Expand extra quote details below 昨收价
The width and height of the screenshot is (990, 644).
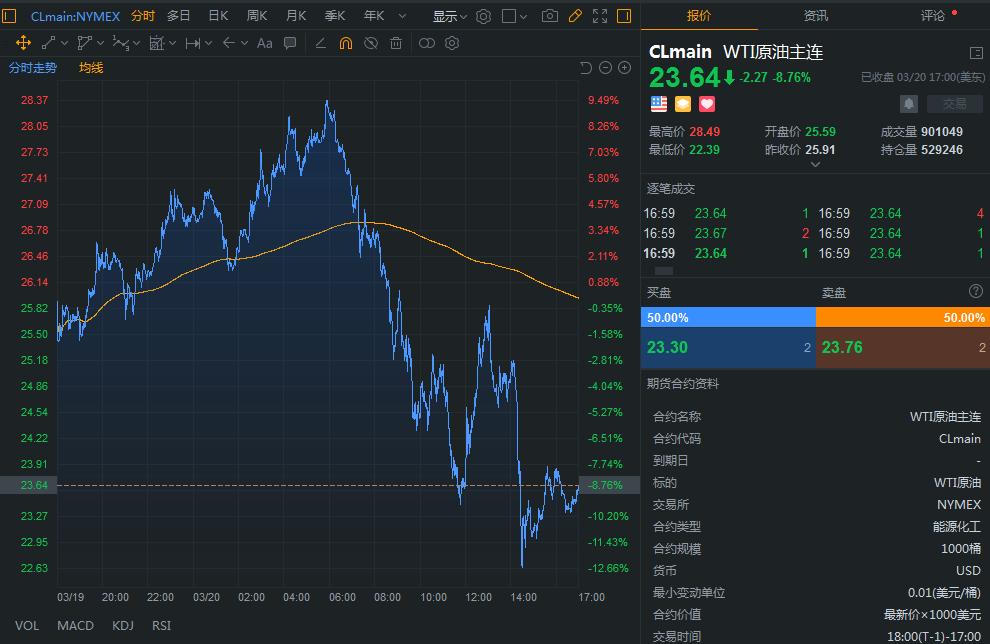click(x=814, y=166)
